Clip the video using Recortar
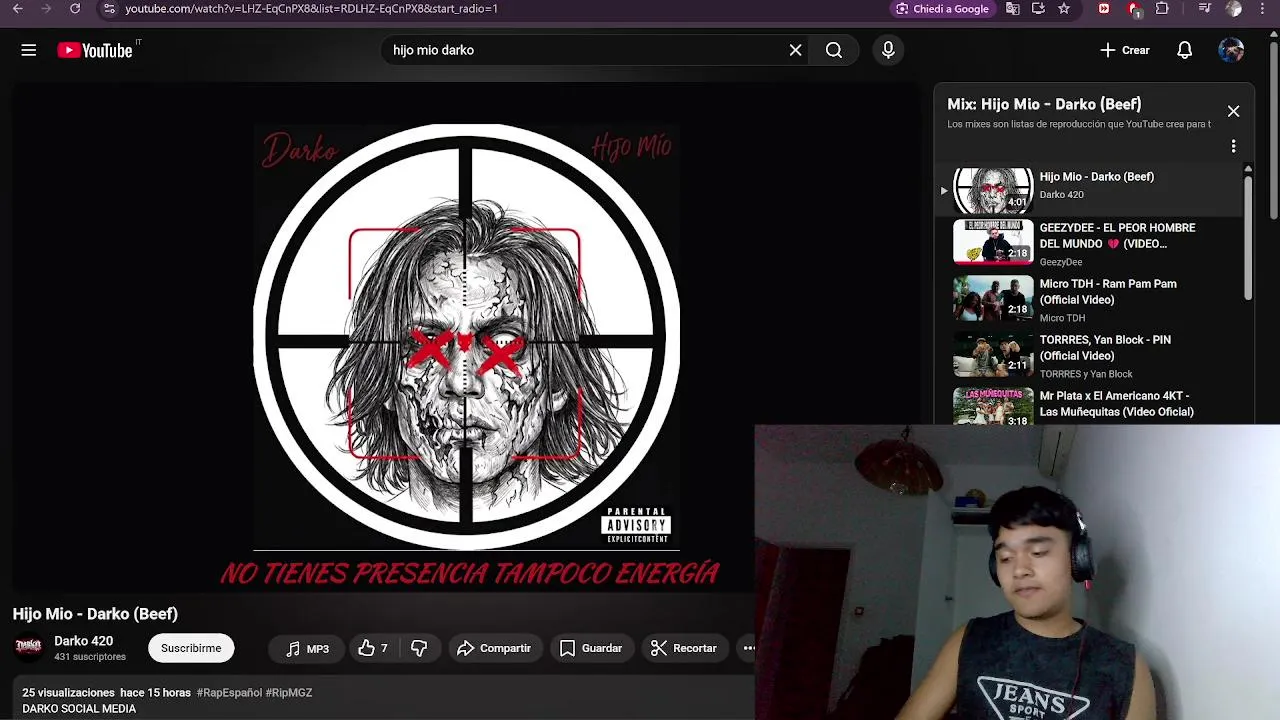Viewport: 1280px width, 720px height. (684, 648)
